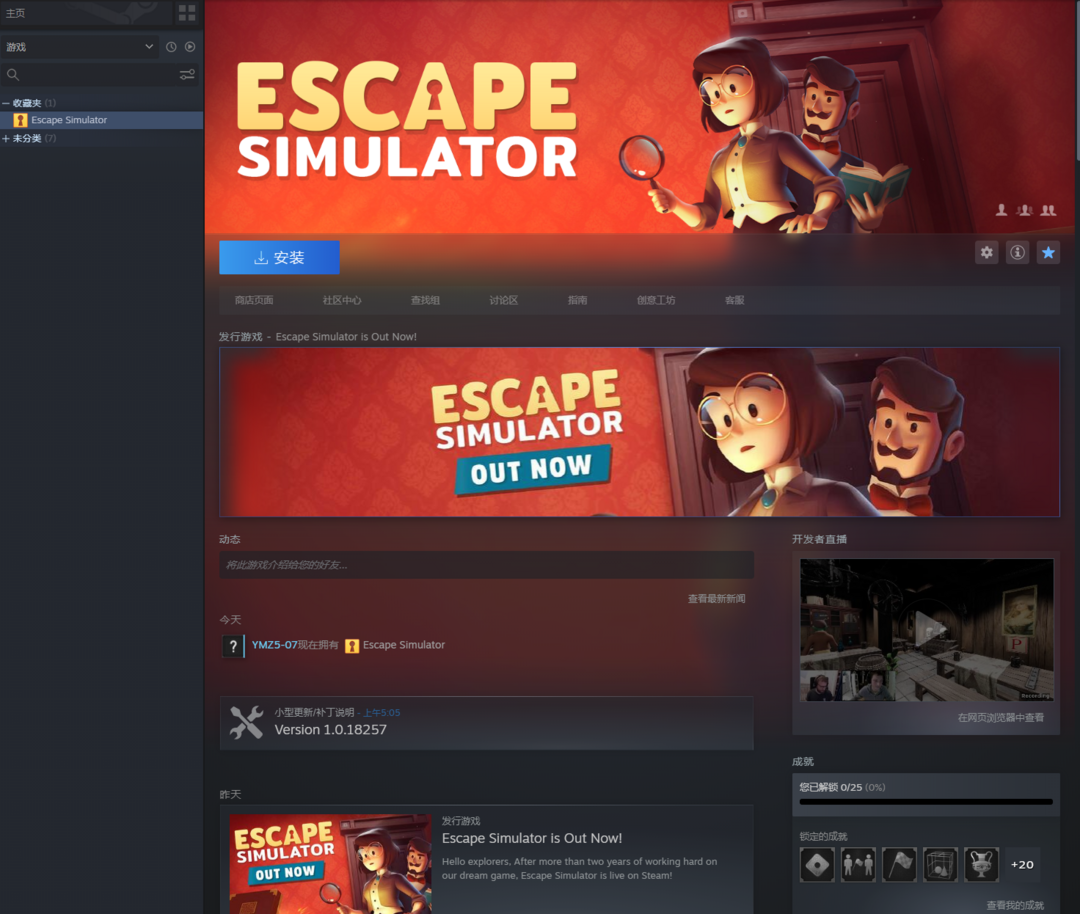1080x914 pixels.
Task: Open the 商店页面 tab
Action: 254,300
